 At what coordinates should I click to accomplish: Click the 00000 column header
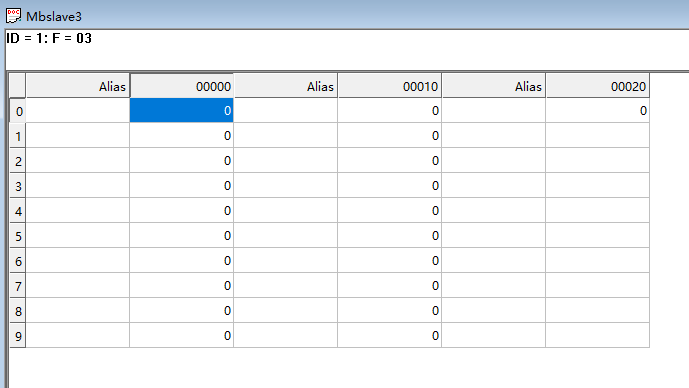pyautogui.click(x=181, y=86)
